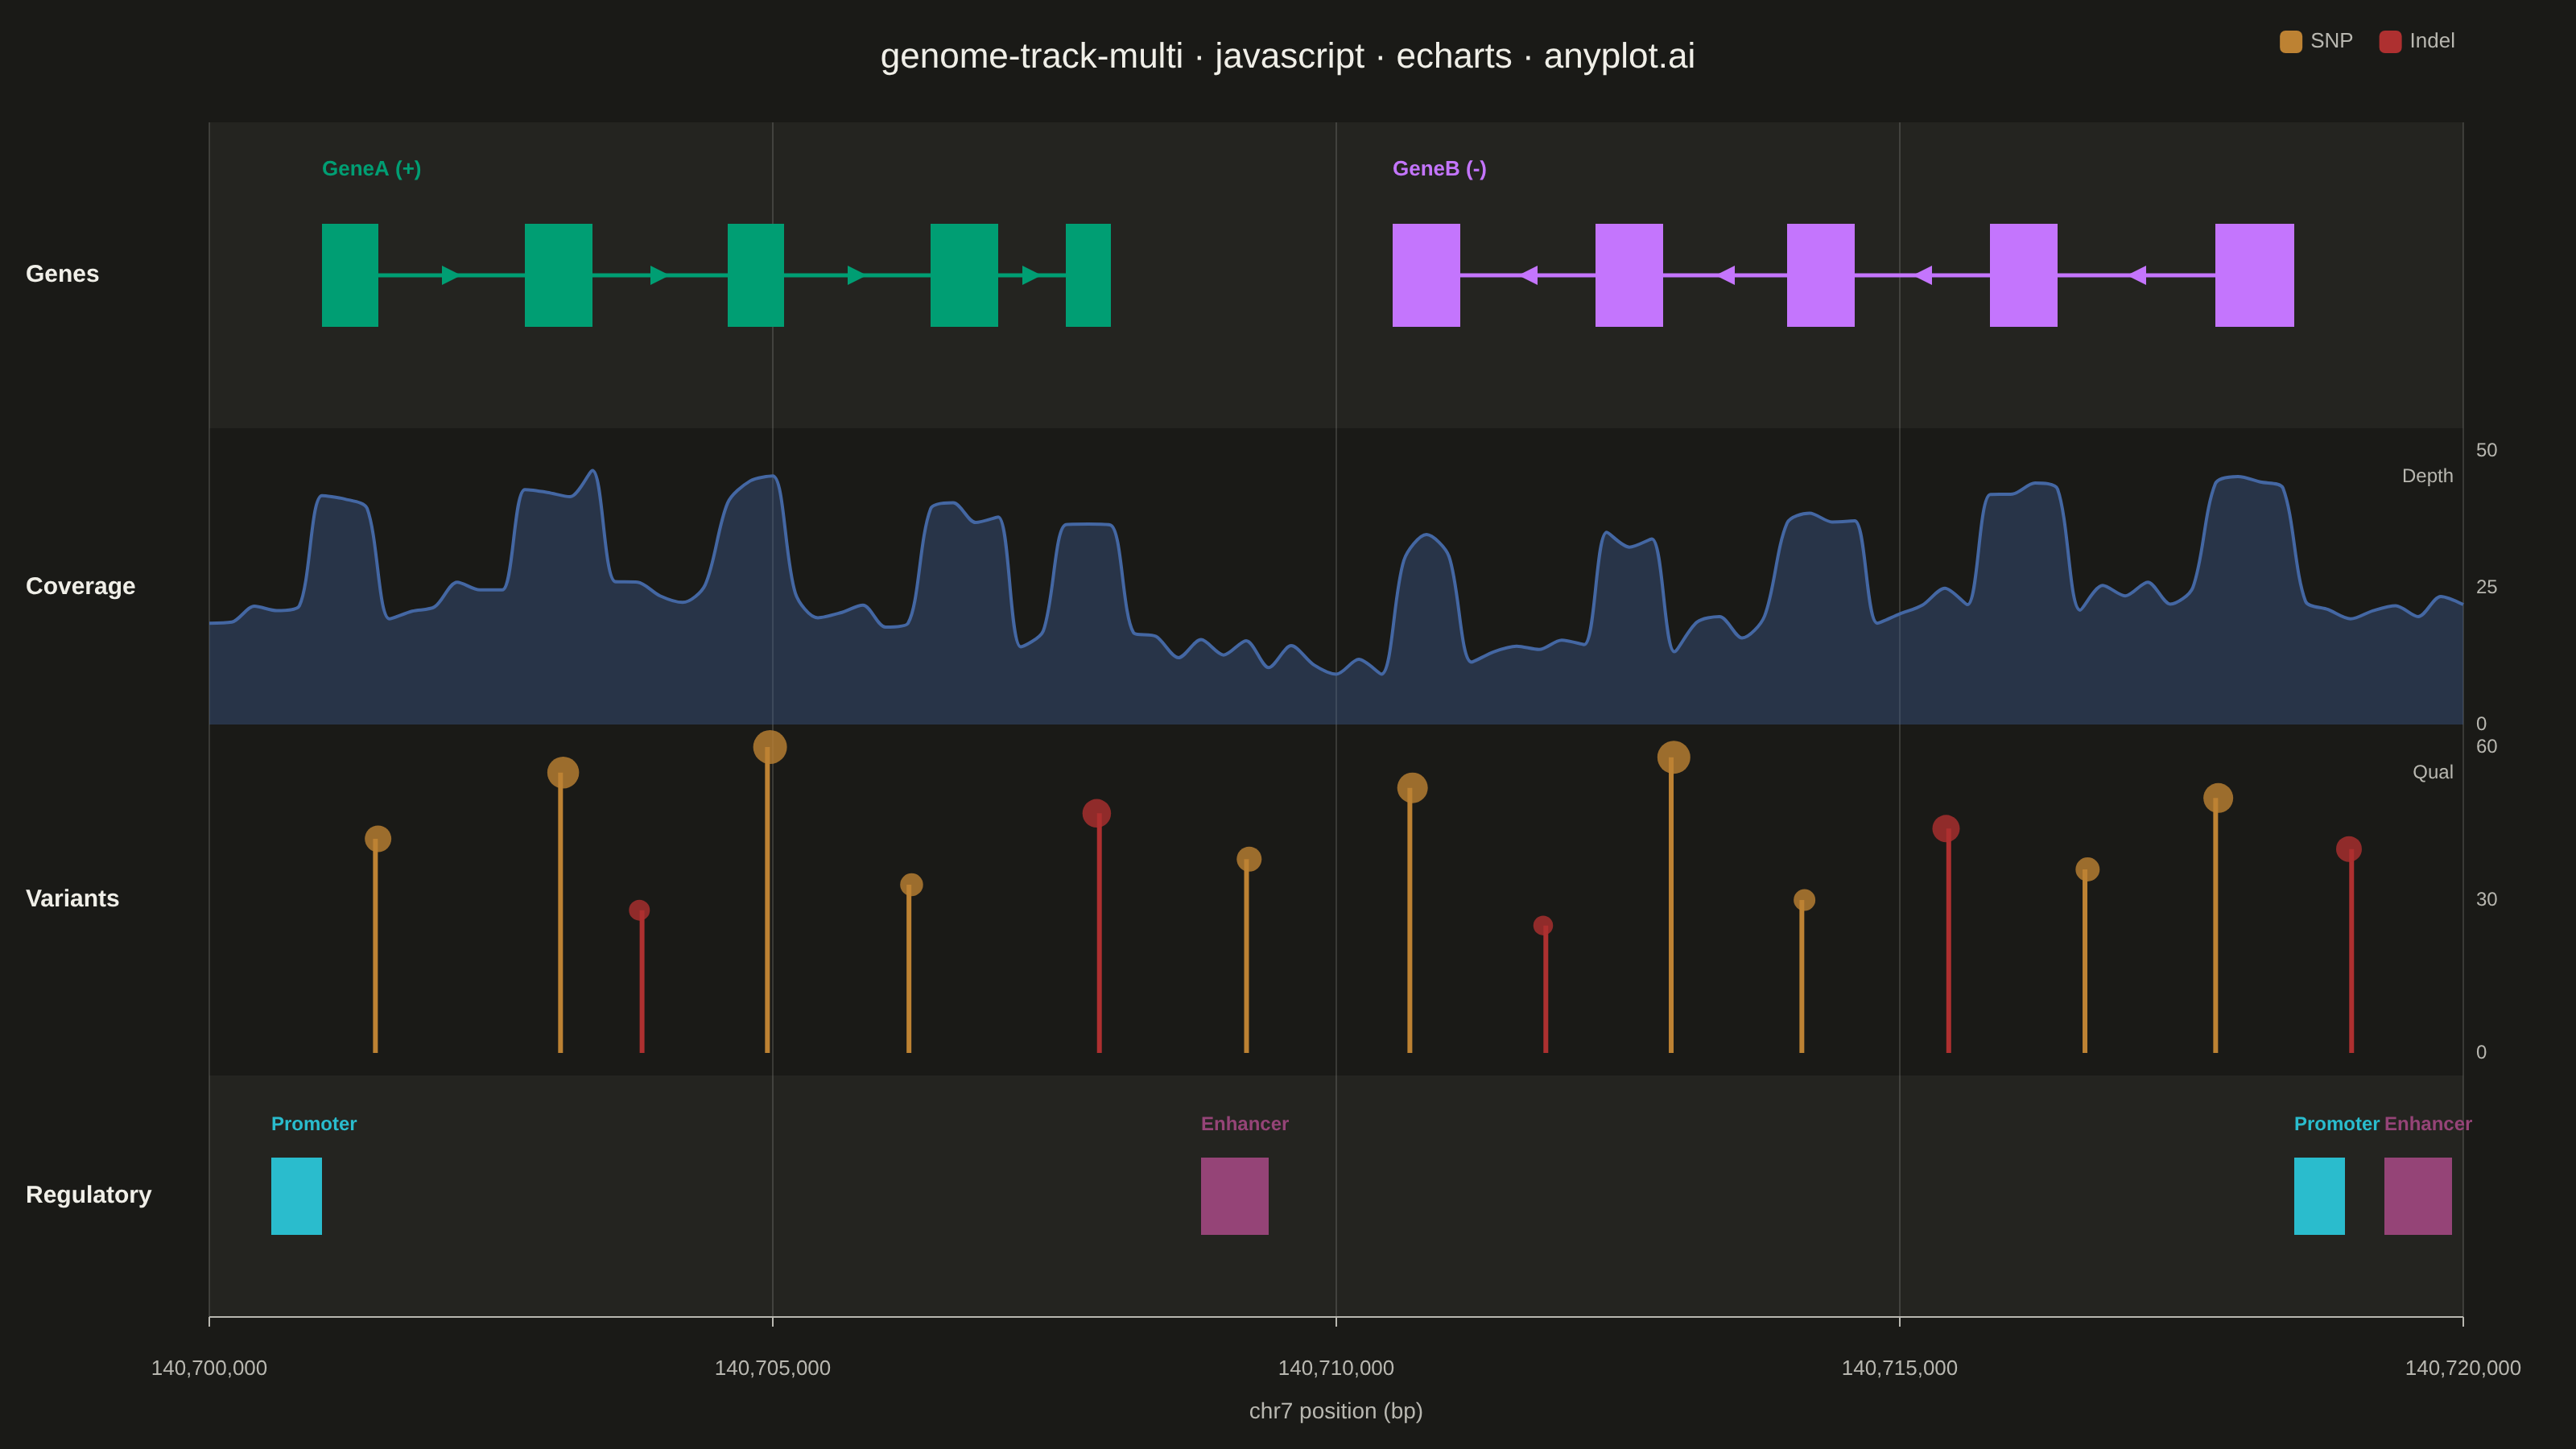This screenshot has height=1449, width=2576.
Task: Click the GeneA (+) label
Action: coord(371,168)
